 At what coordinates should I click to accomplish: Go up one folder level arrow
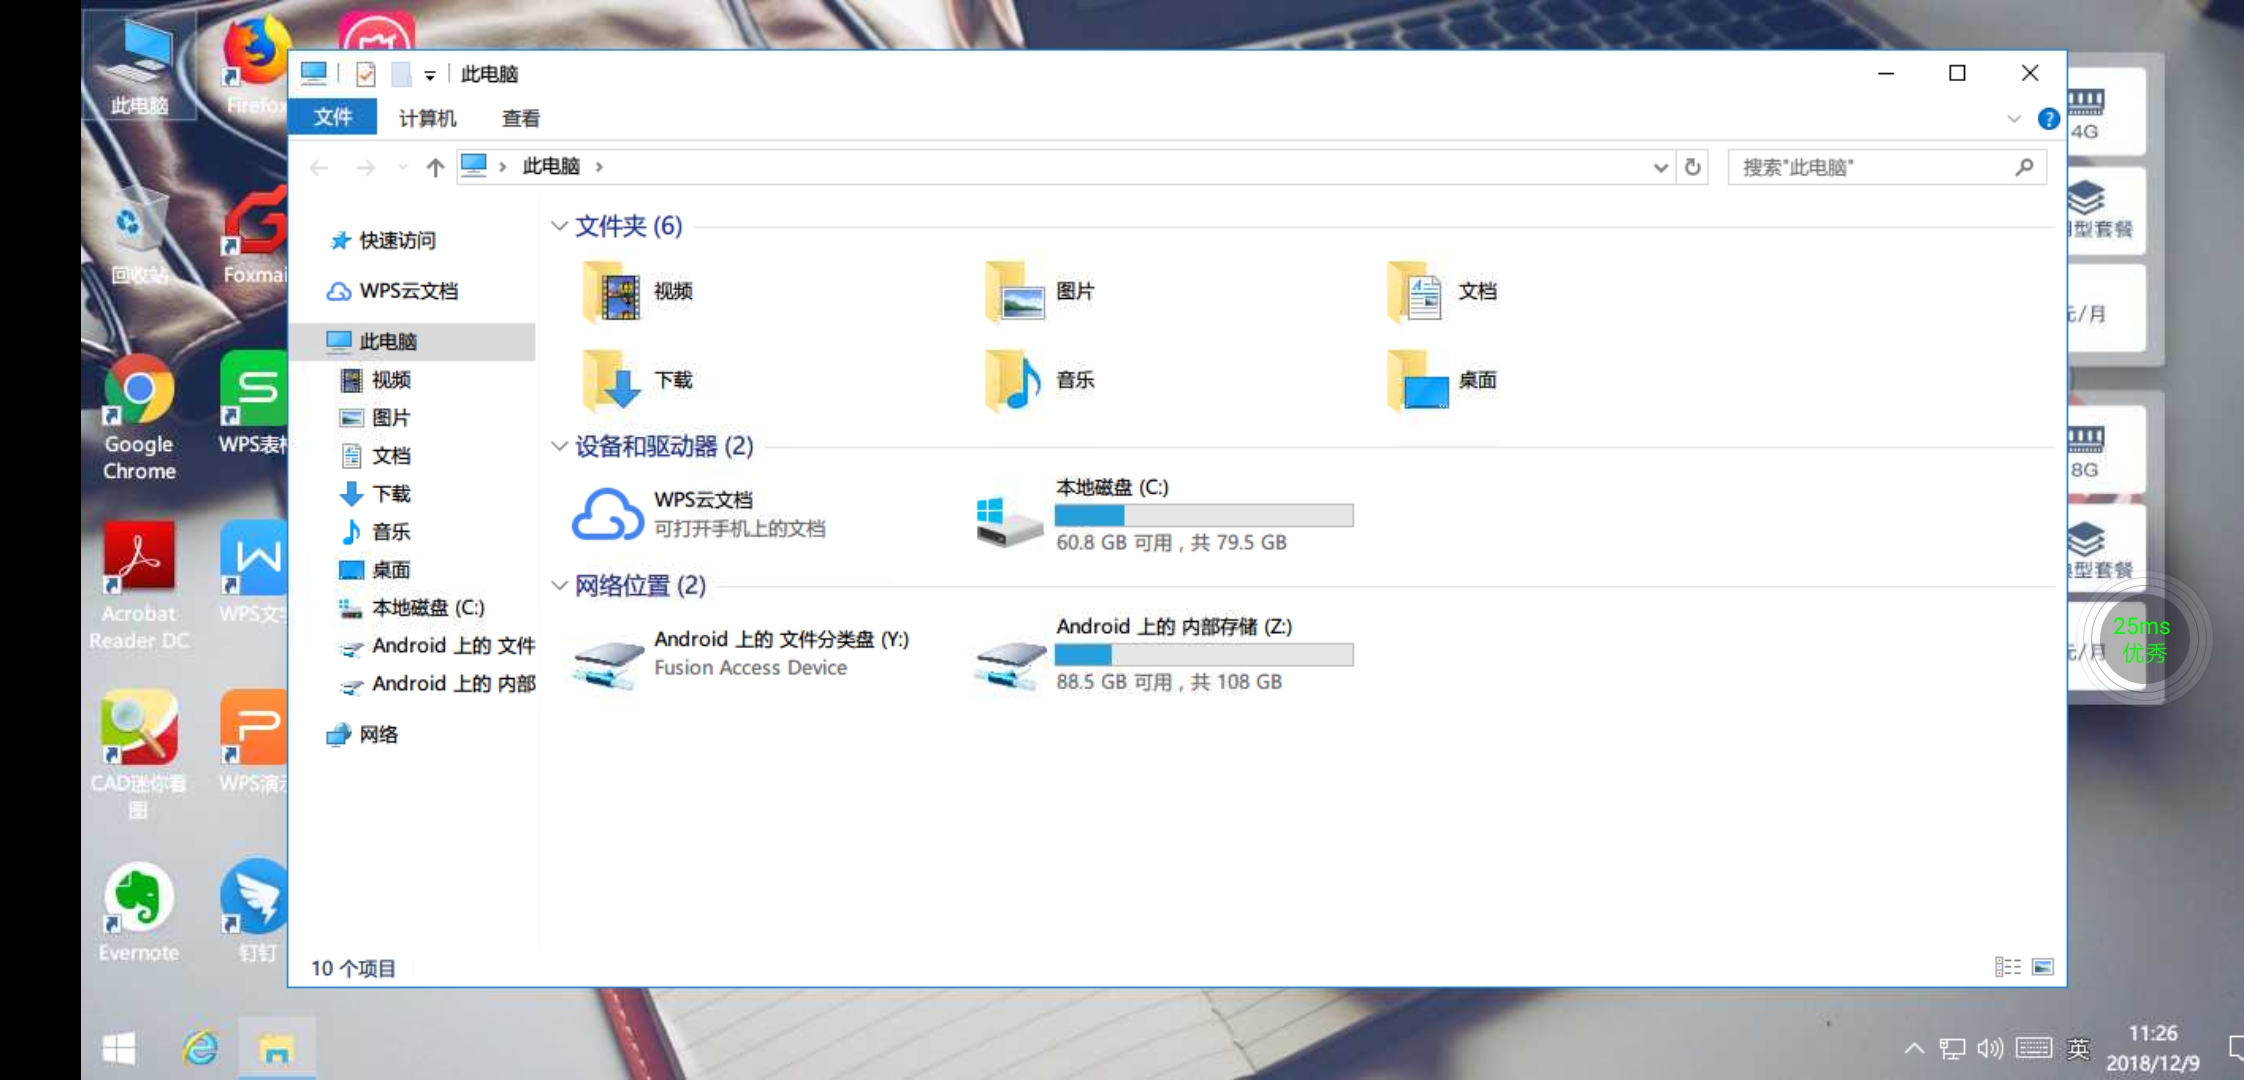435,167
